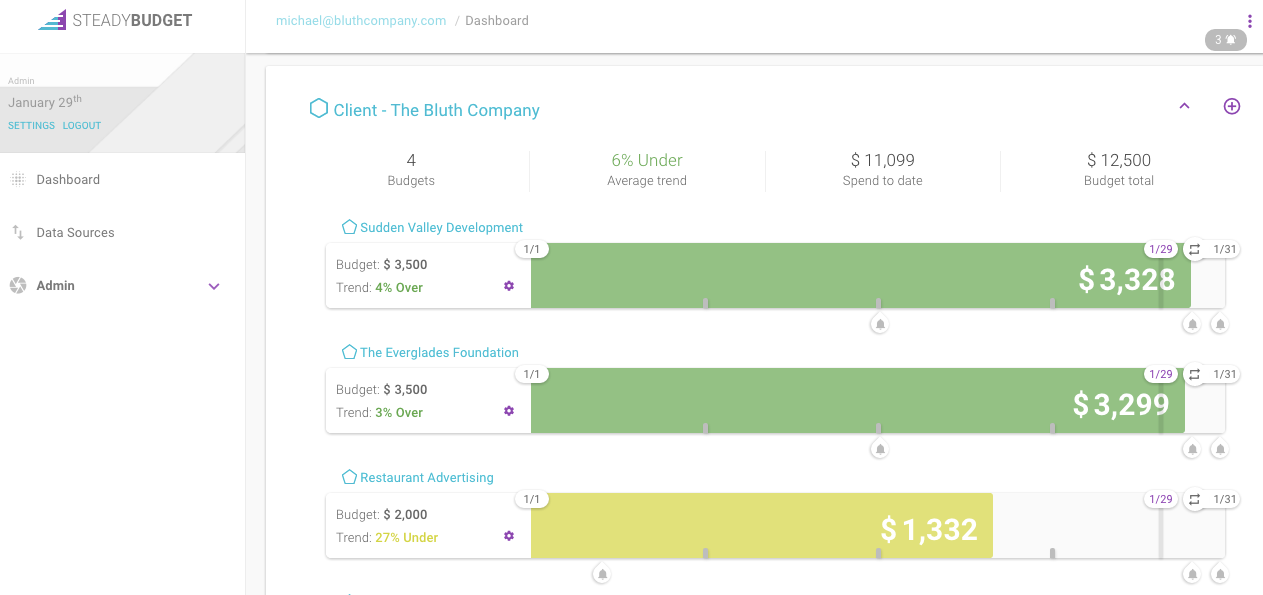
Task: Click the Data Sources arrows icon
Action: click(18, 232)
